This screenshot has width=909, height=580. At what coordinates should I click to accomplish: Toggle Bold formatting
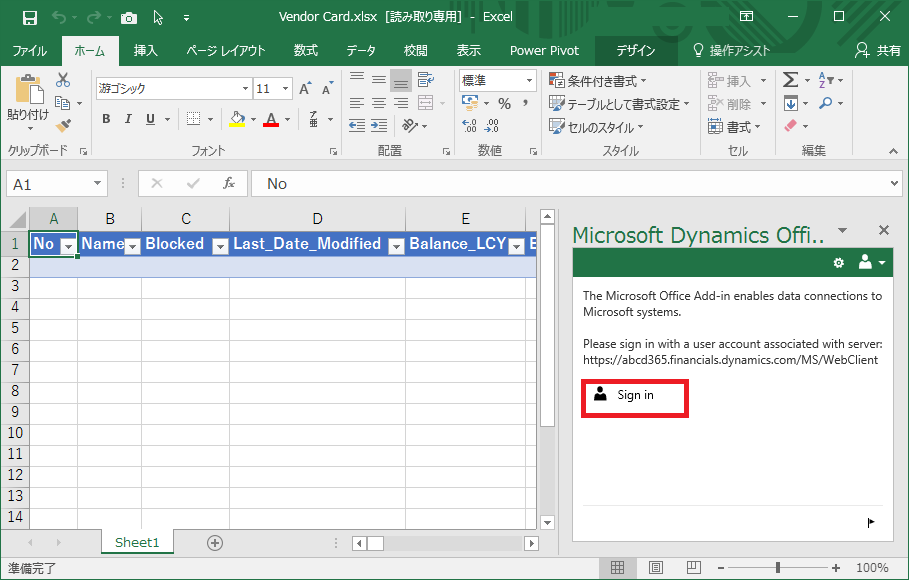106,119
